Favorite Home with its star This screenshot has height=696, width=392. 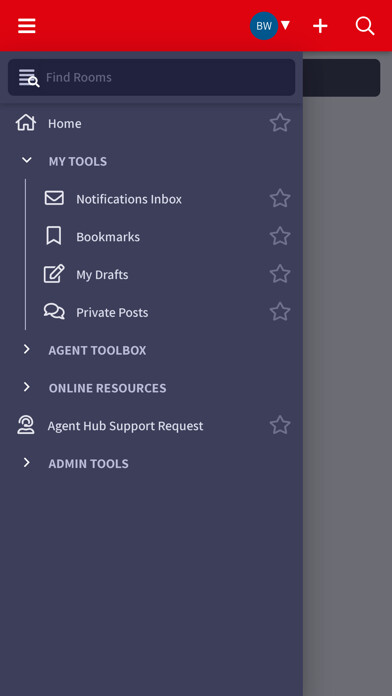280,123
